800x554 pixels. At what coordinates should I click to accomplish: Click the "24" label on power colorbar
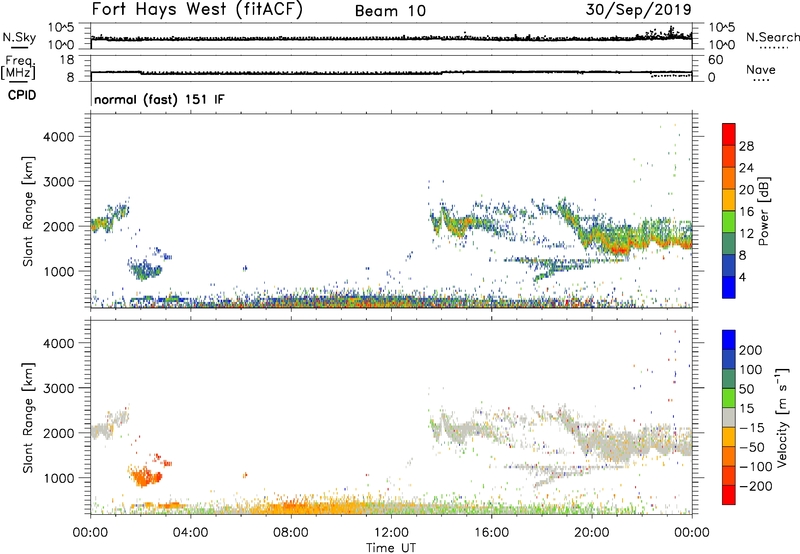[746, 168]
